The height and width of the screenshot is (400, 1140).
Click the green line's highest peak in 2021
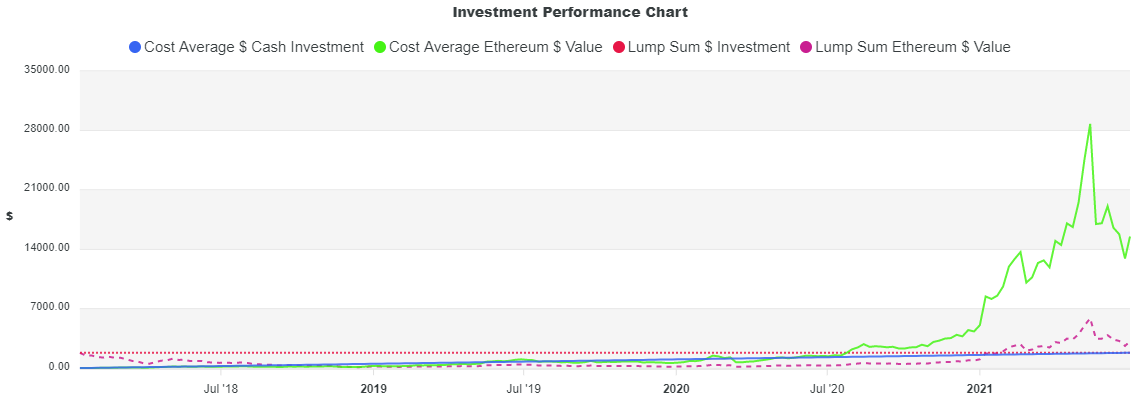coord(1089,125)
